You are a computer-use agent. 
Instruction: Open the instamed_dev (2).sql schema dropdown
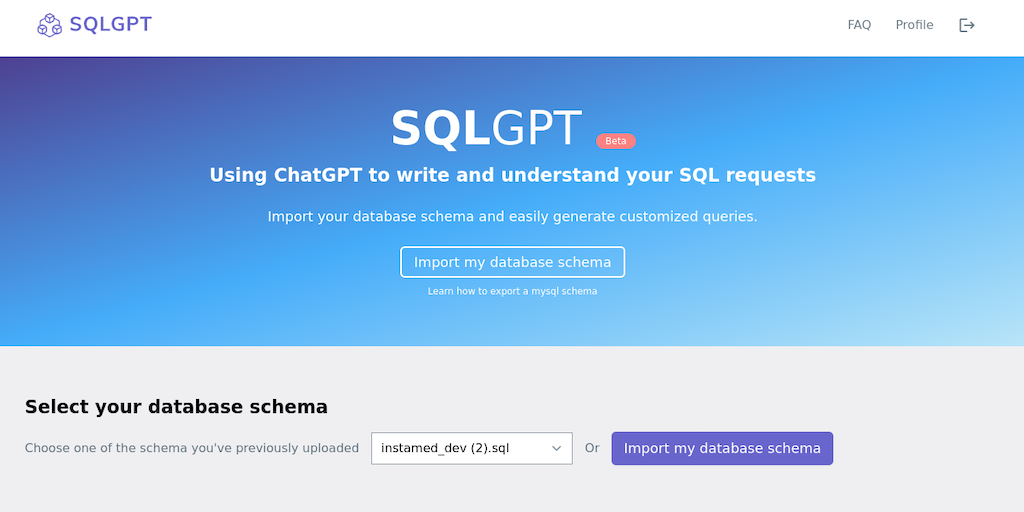pos(460,448)
